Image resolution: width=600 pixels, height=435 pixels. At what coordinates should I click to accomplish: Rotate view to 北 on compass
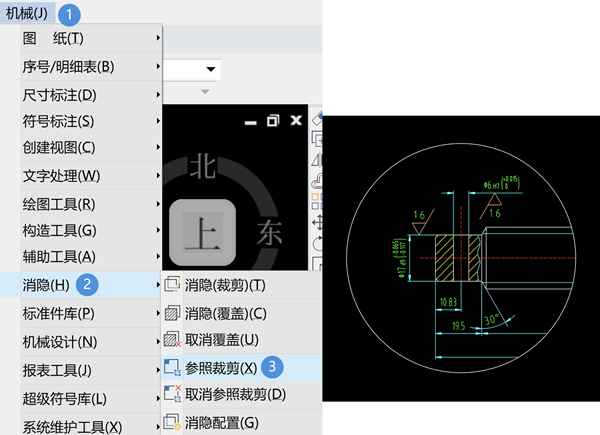[203, 167]
